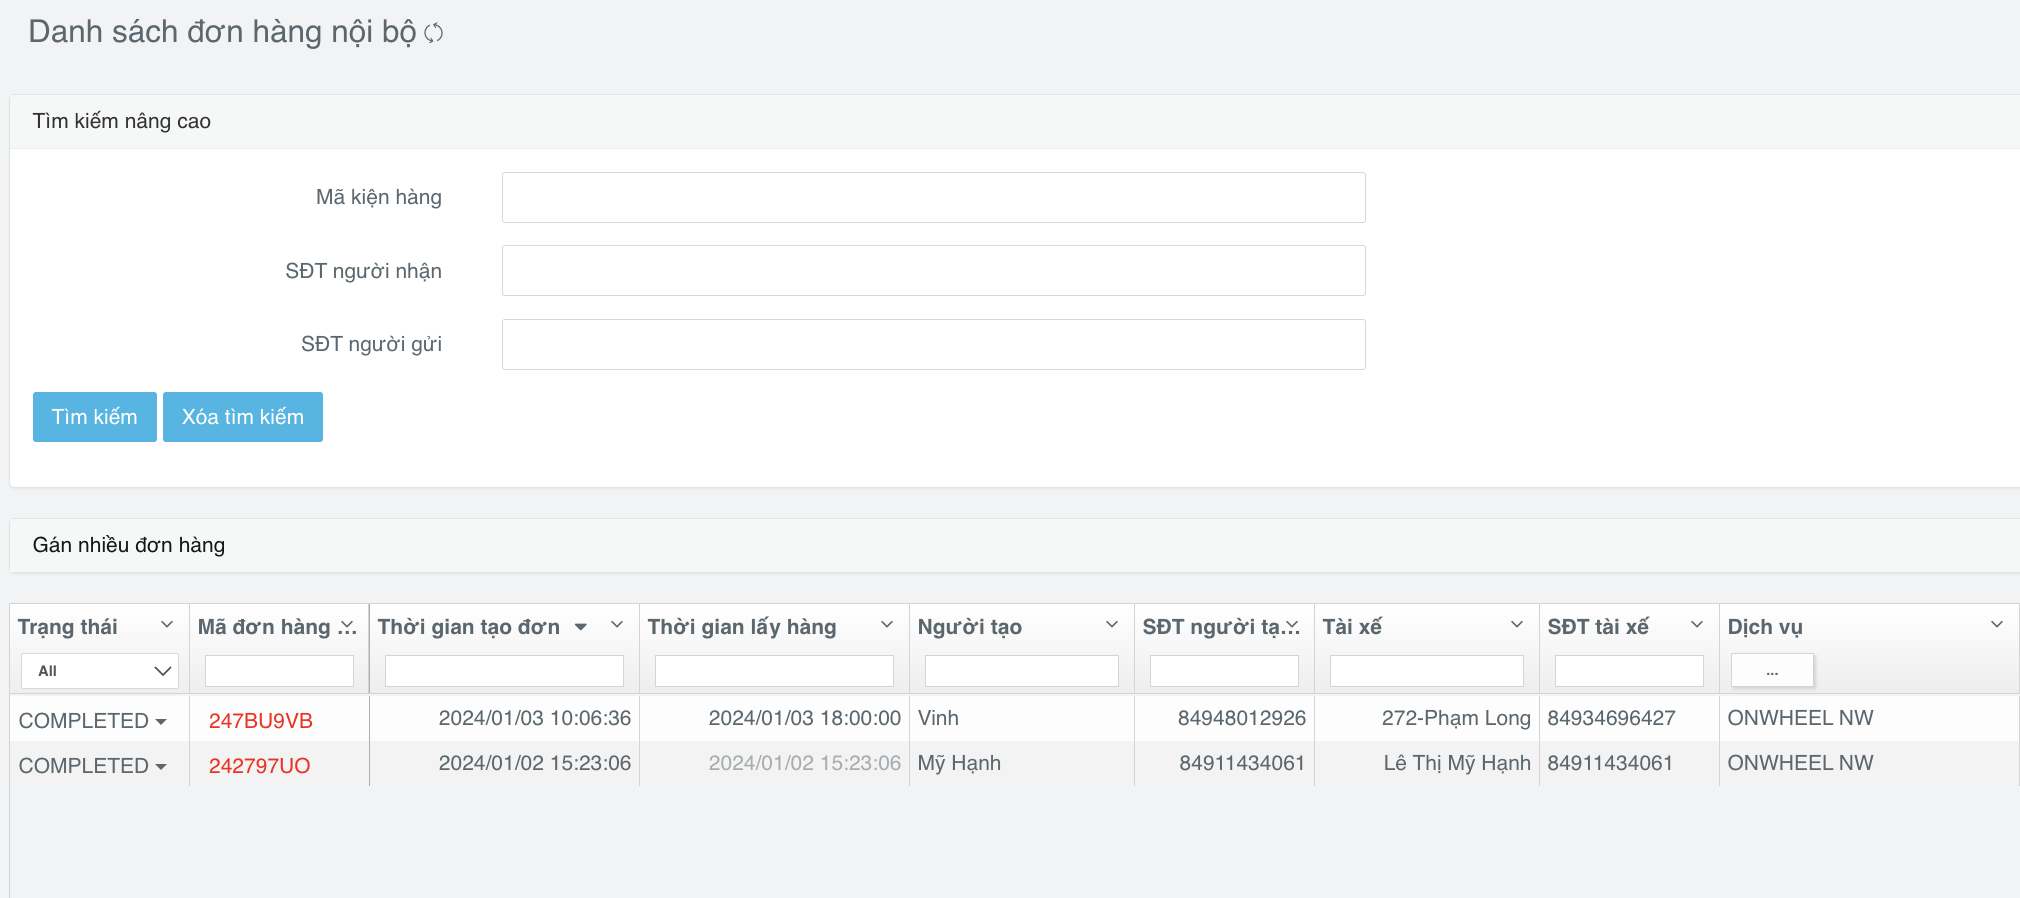Filter by Mã đơn hàng text box
This screenshot has height=898, width=2020.
click(x=279, y=671)
